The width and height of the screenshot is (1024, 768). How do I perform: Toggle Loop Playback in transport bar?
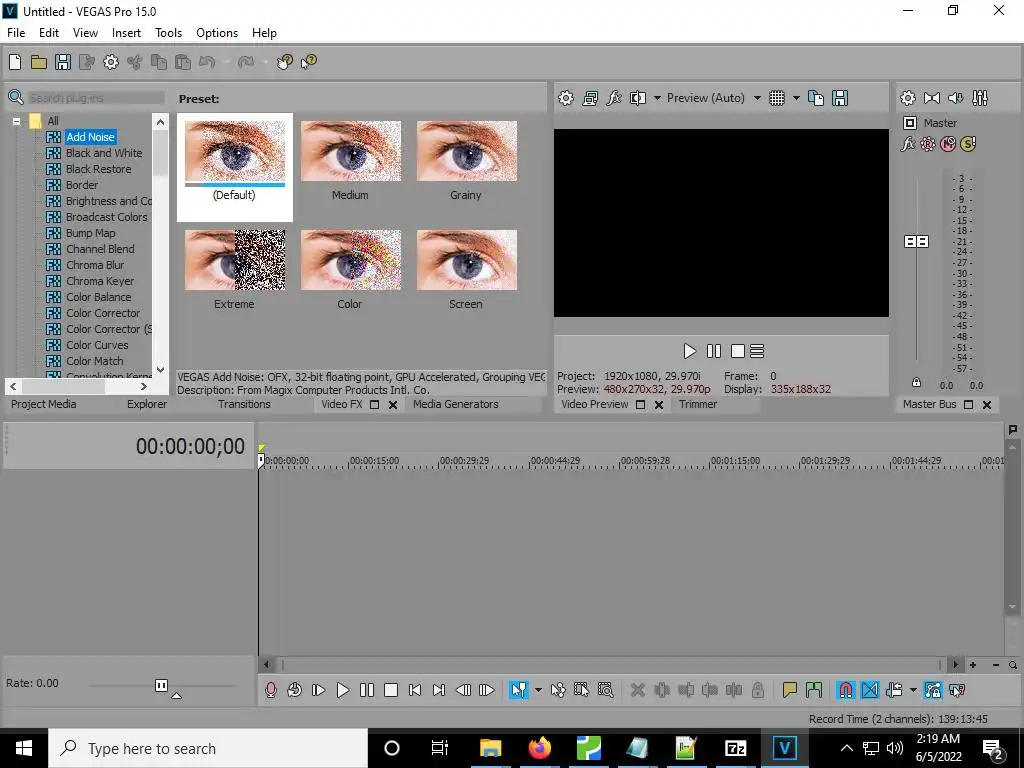[x=295, y=690]
